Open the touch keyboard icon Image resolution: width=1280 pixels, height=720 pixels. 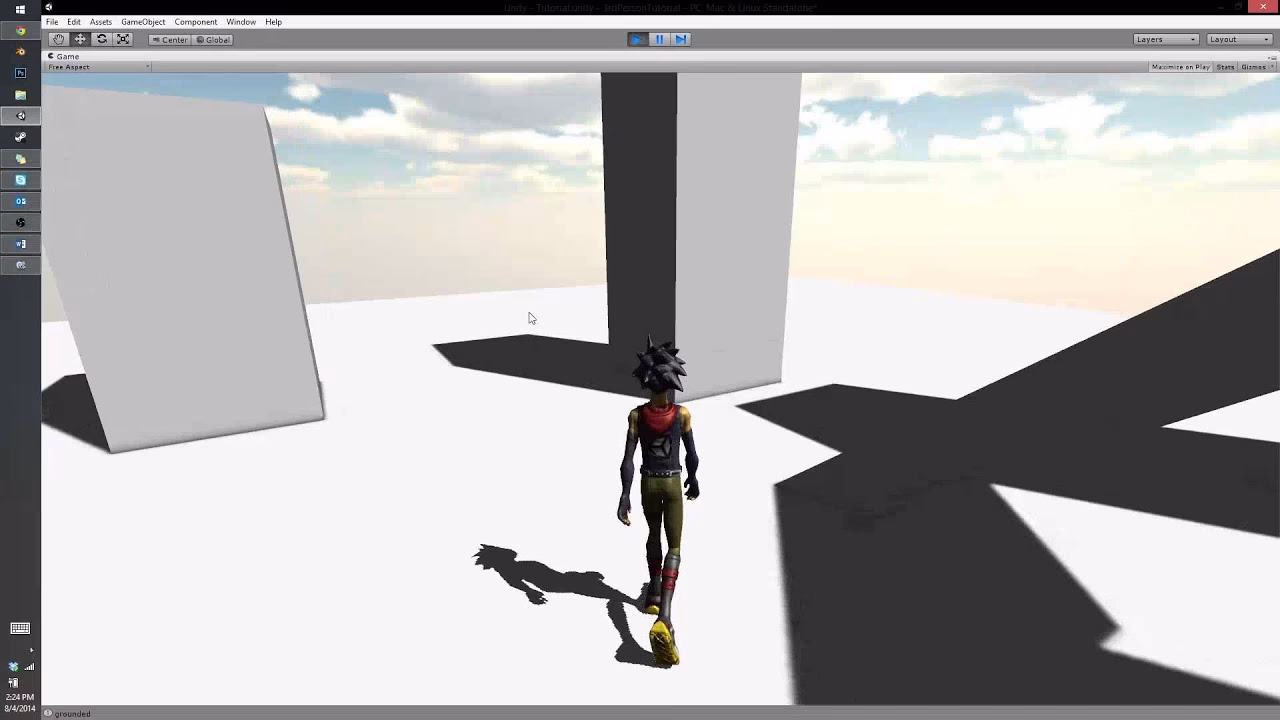20,628
